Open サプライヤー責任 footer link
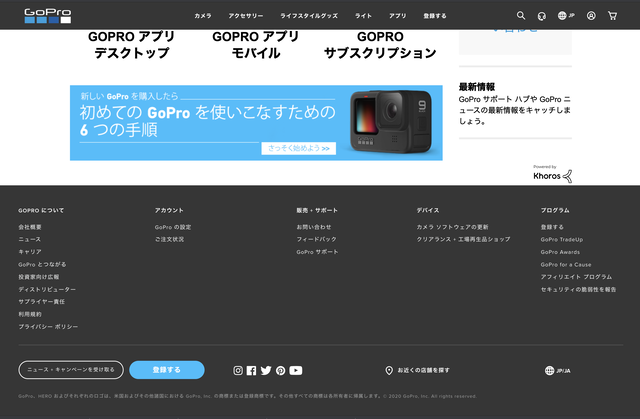The height and width of the screenshot is (419, 640). coord(42,302)
